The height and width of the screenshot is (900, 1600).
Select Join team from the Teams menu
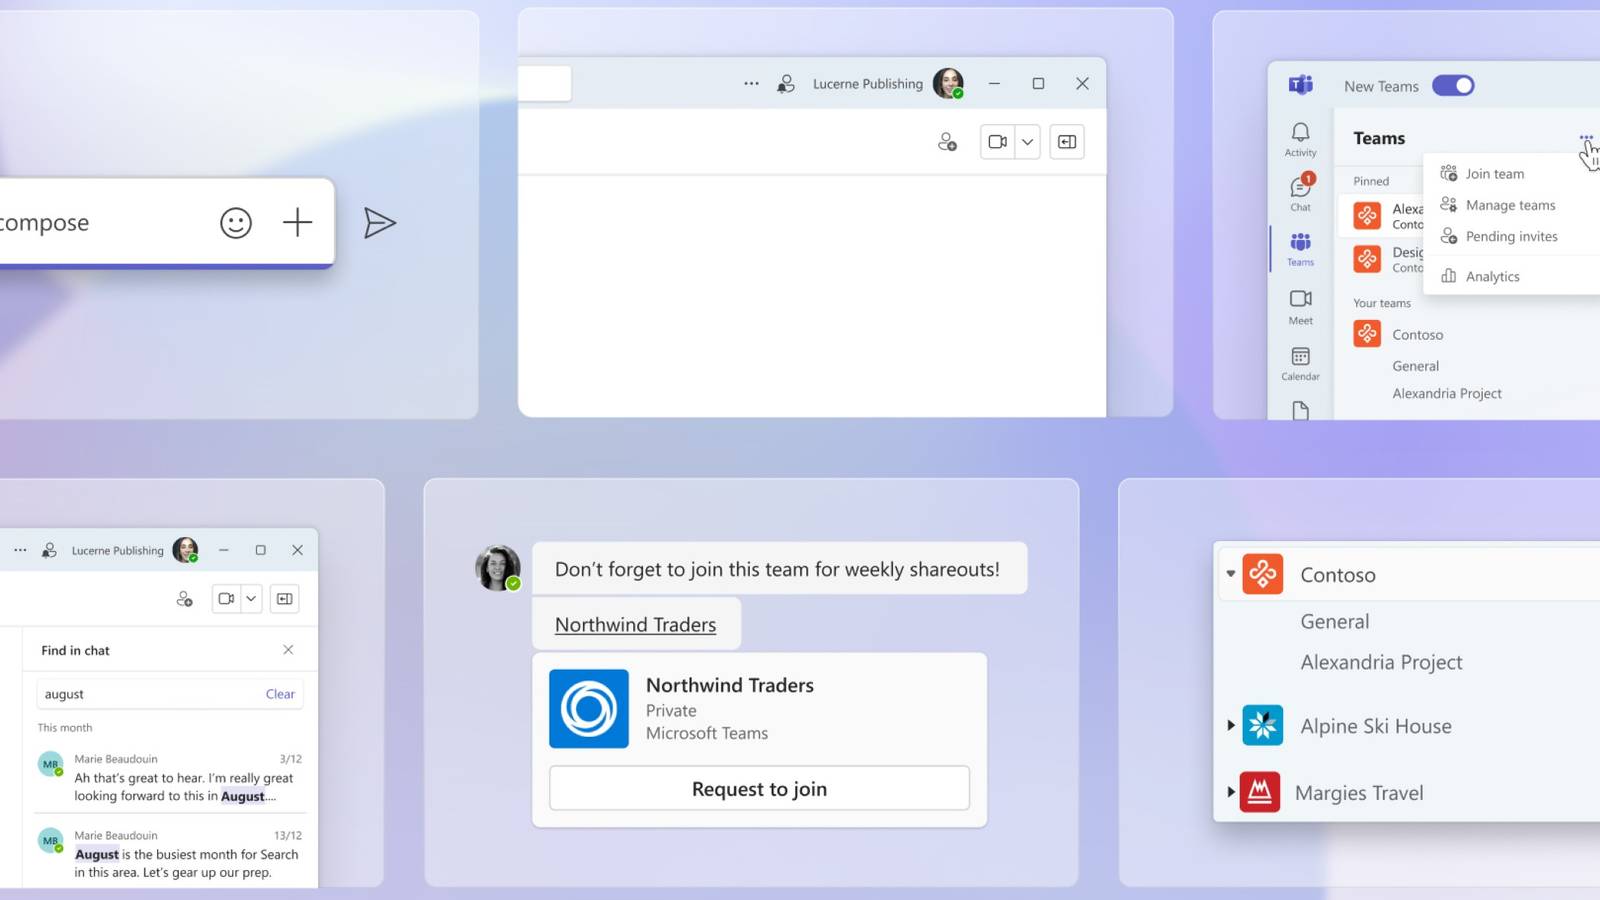point(1494,173)
